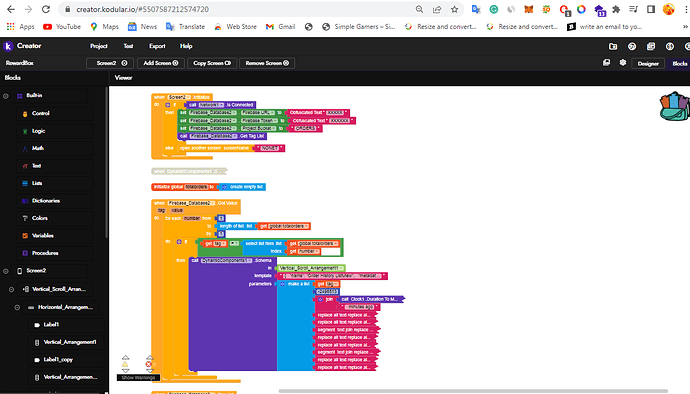Open the backpack icon in the viewer
Image resolution: width=690 pixels, height=394 pixels.
coord(674,106)
